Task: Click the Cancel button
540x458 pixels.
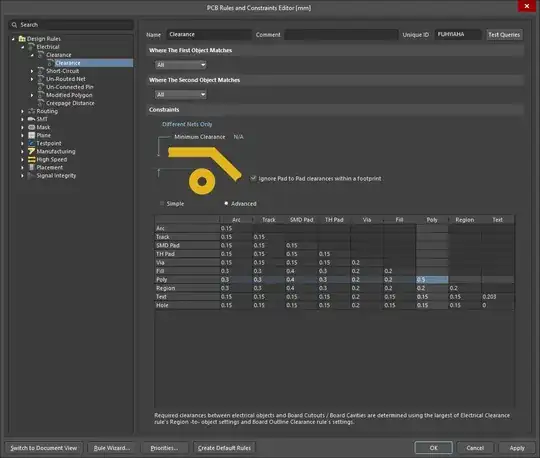Action: [x=475, y=448]
